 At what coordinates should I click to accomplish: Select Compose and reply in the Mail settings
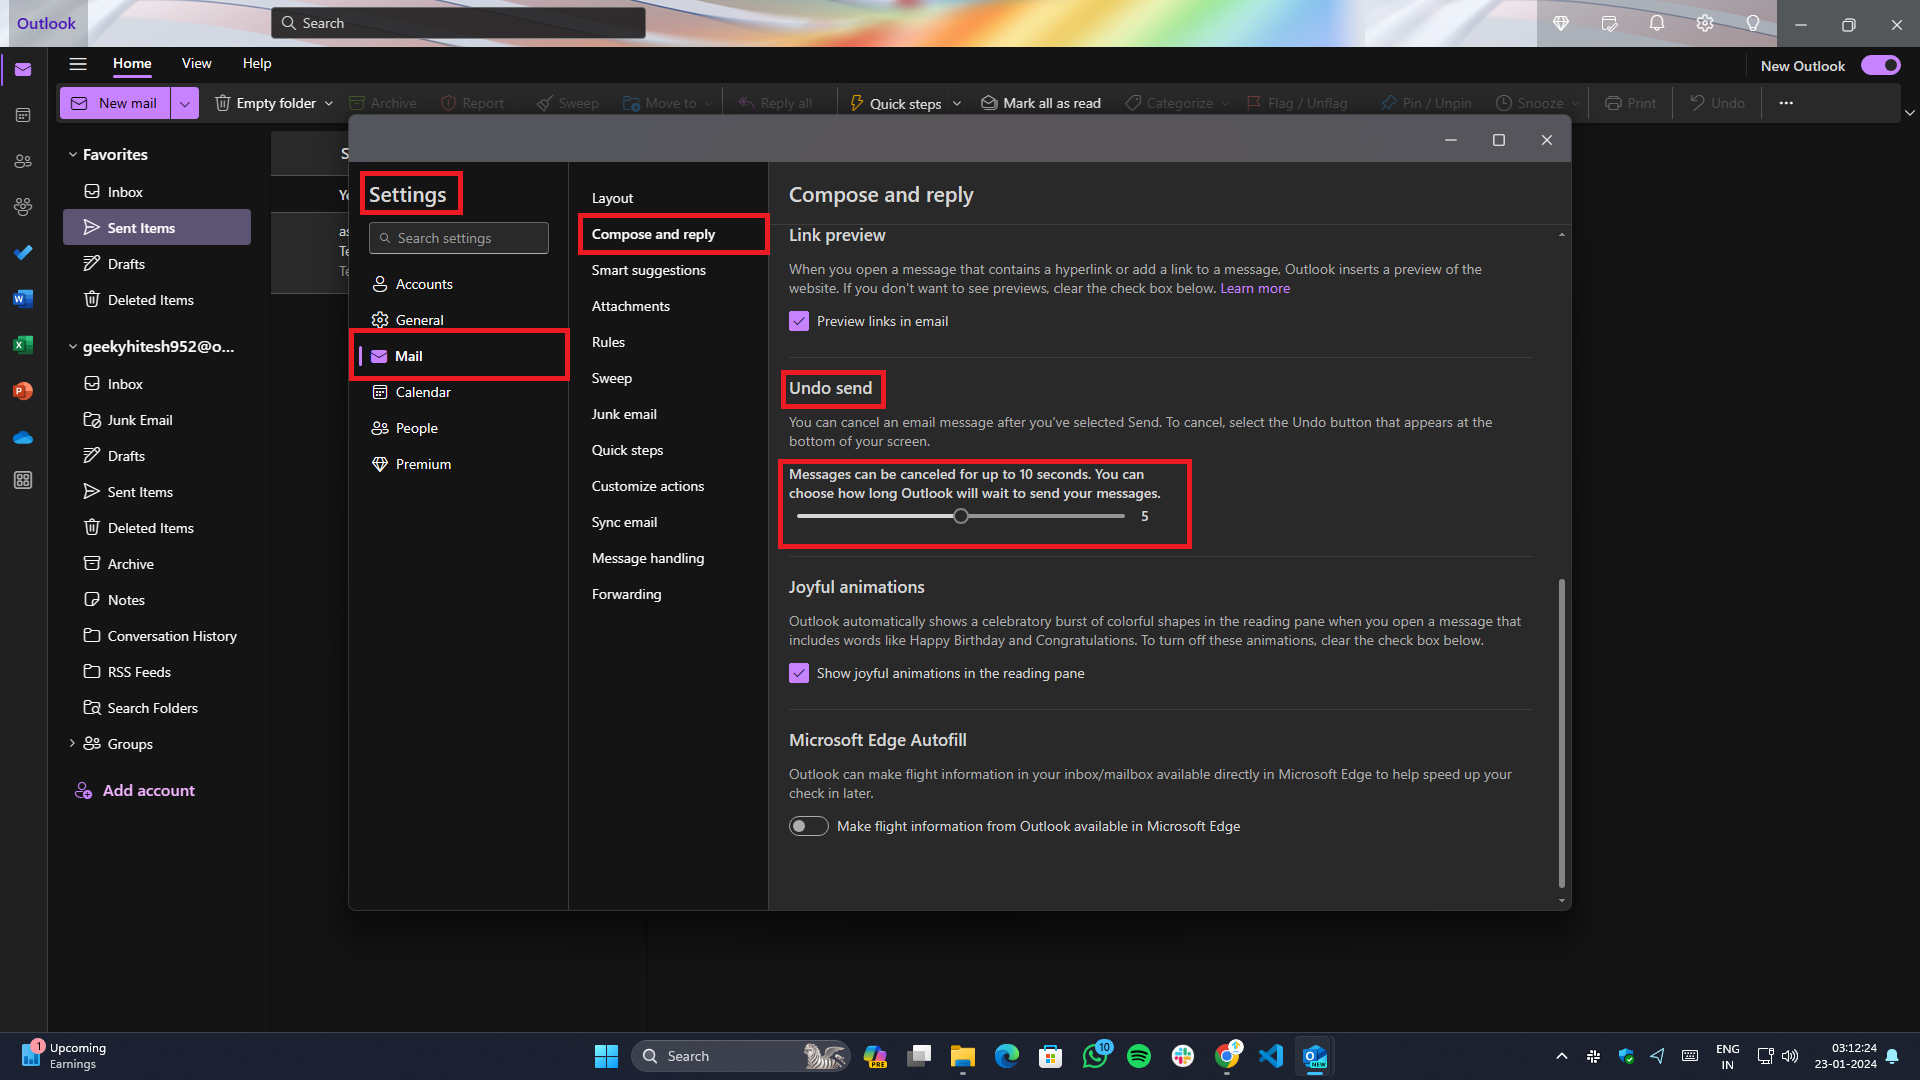pyautogui.click(x=673, y=234)
